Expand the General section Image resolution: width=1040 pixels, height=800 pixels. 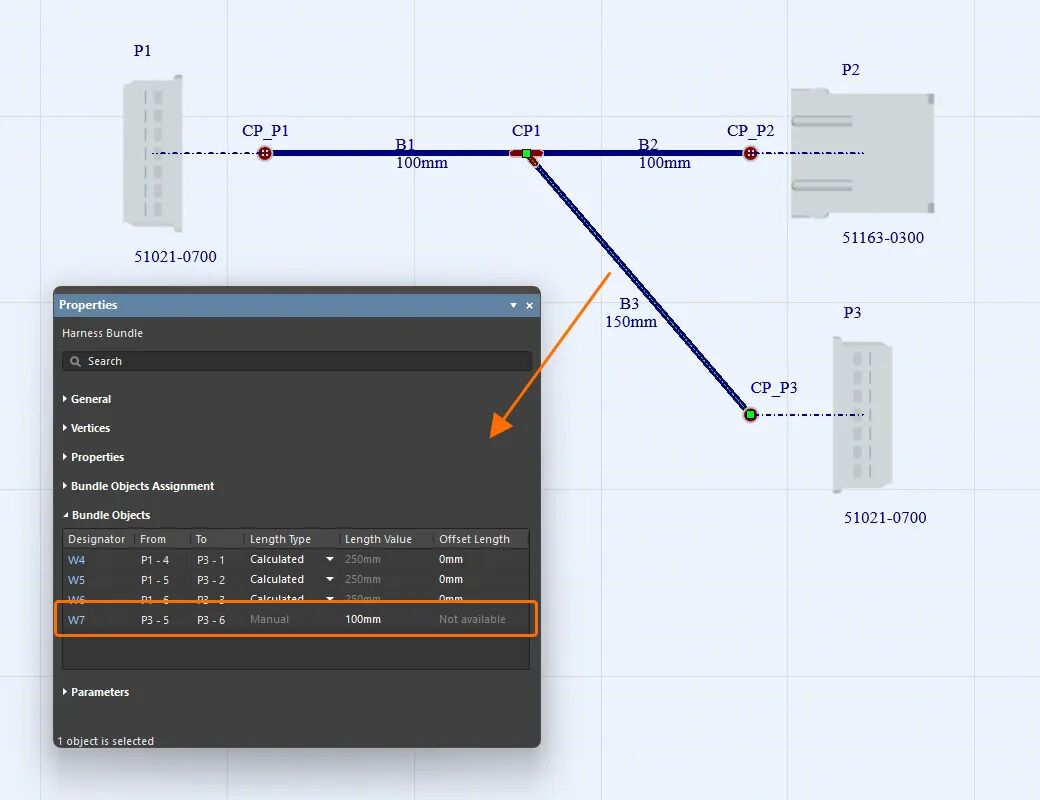point(88,398)
